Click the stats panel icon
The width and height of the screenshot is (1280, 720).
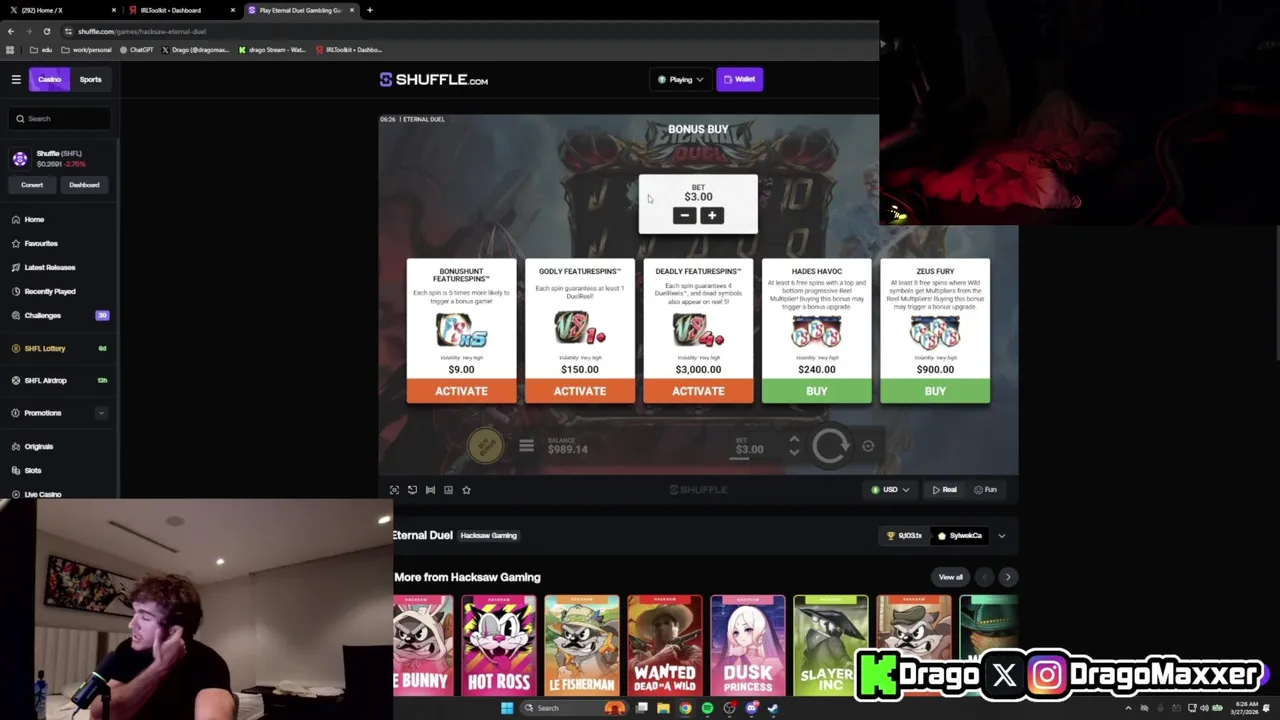pos(448,490)
